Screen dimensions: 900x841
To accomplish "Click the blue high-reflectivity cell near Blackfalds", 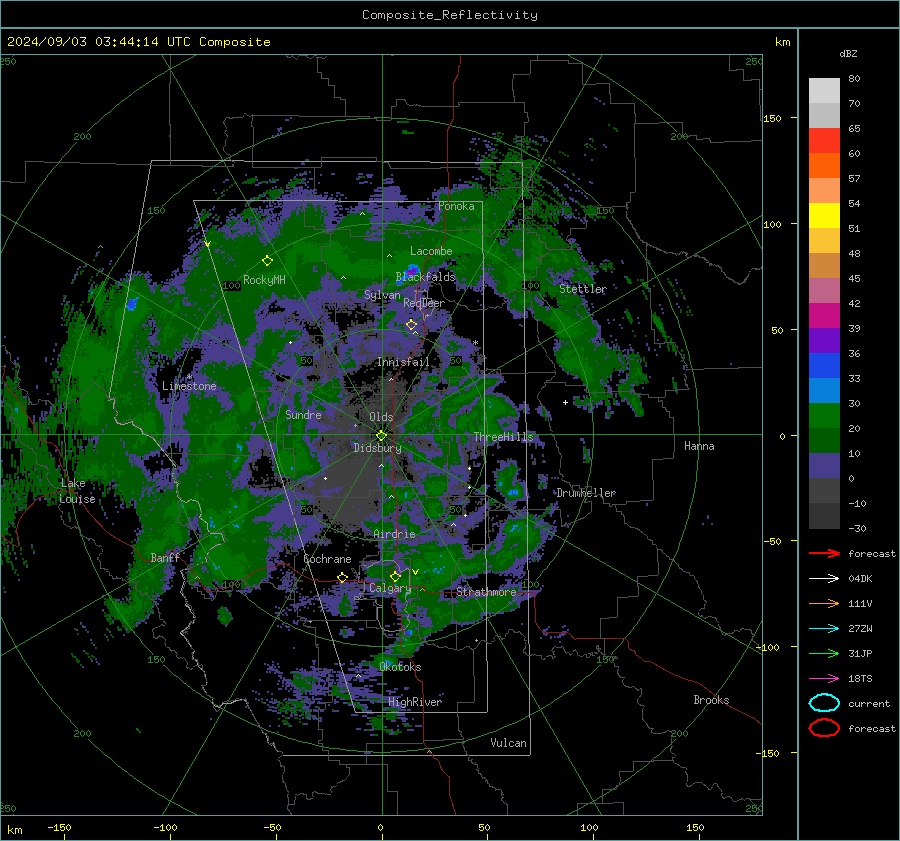I will click(x=413, y=269).
